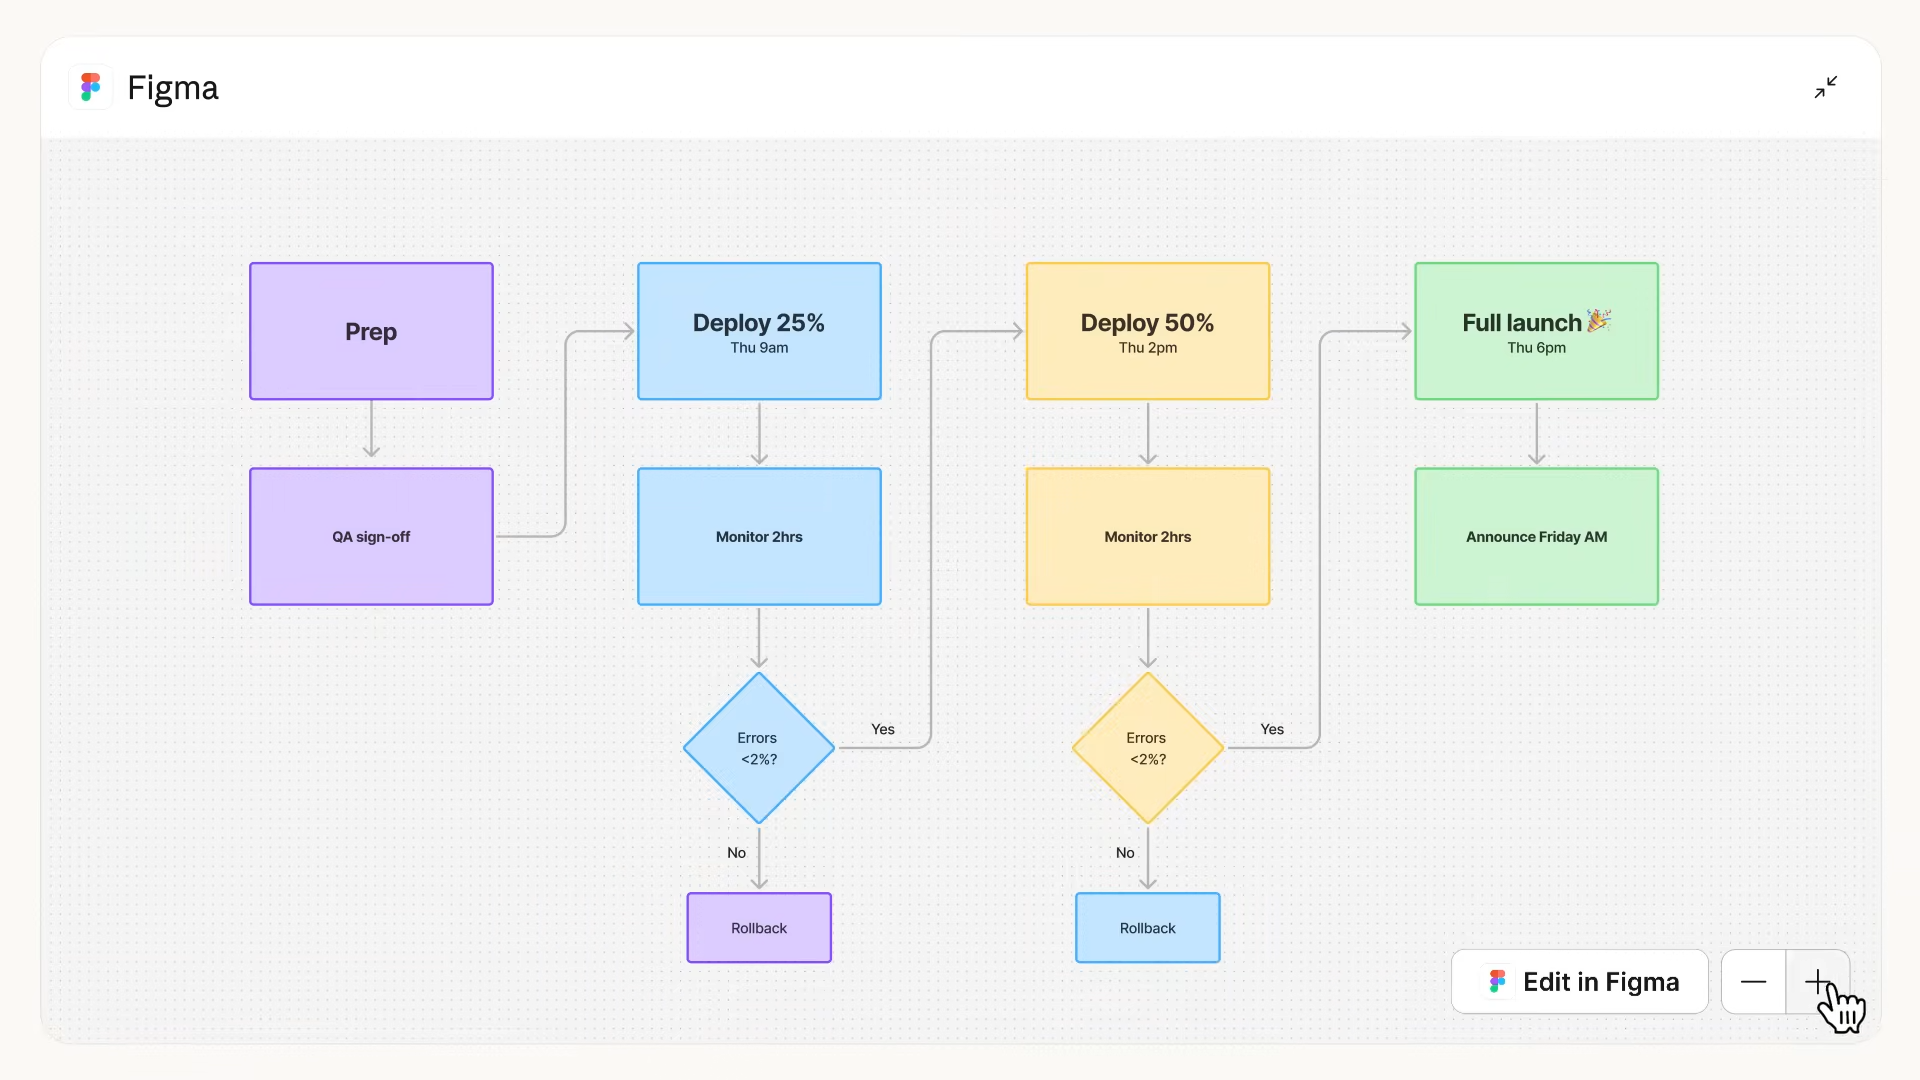Select the Announce Friday AM box
This screenshot has width=1920, height=1080.
click(1536, 537)
